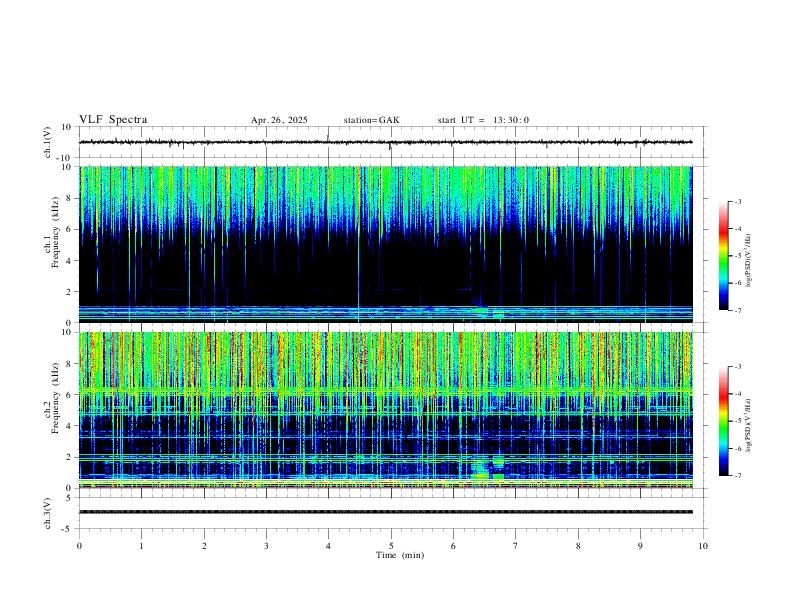Click tick label "3" on the Time axis
Screen dimensions: 792x612
coord(266,546)
